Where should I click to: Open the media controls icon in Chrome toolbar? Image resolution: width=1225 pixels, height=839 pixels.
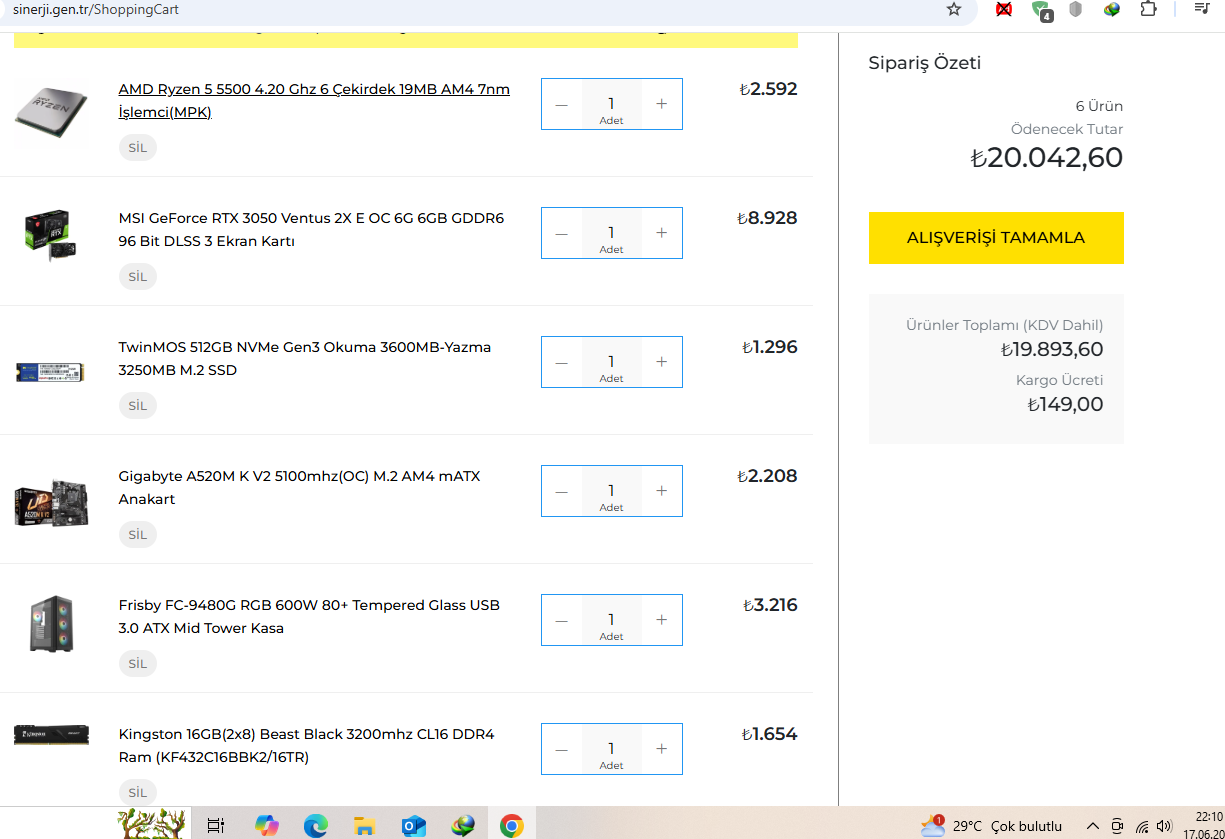[1202, 8]
